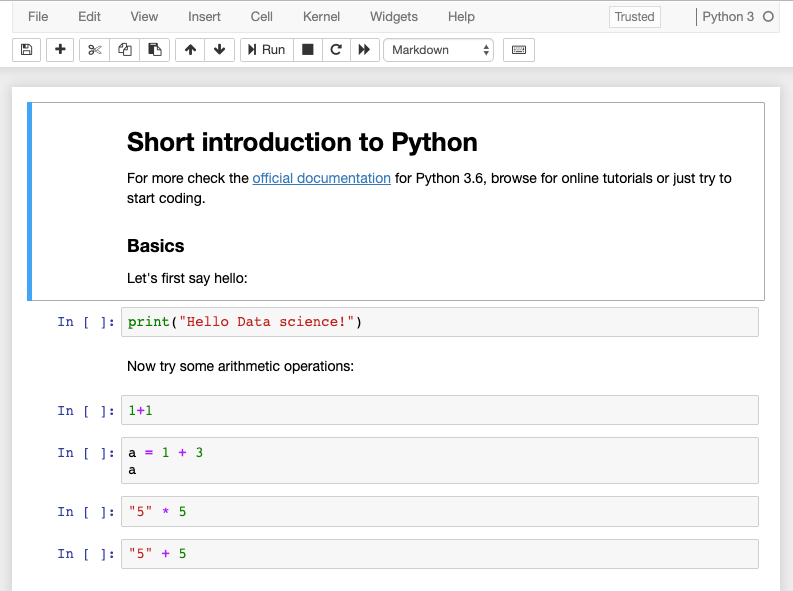
Task: Select the In [ ] prompt of print cell
Action: tap(86, 322)
